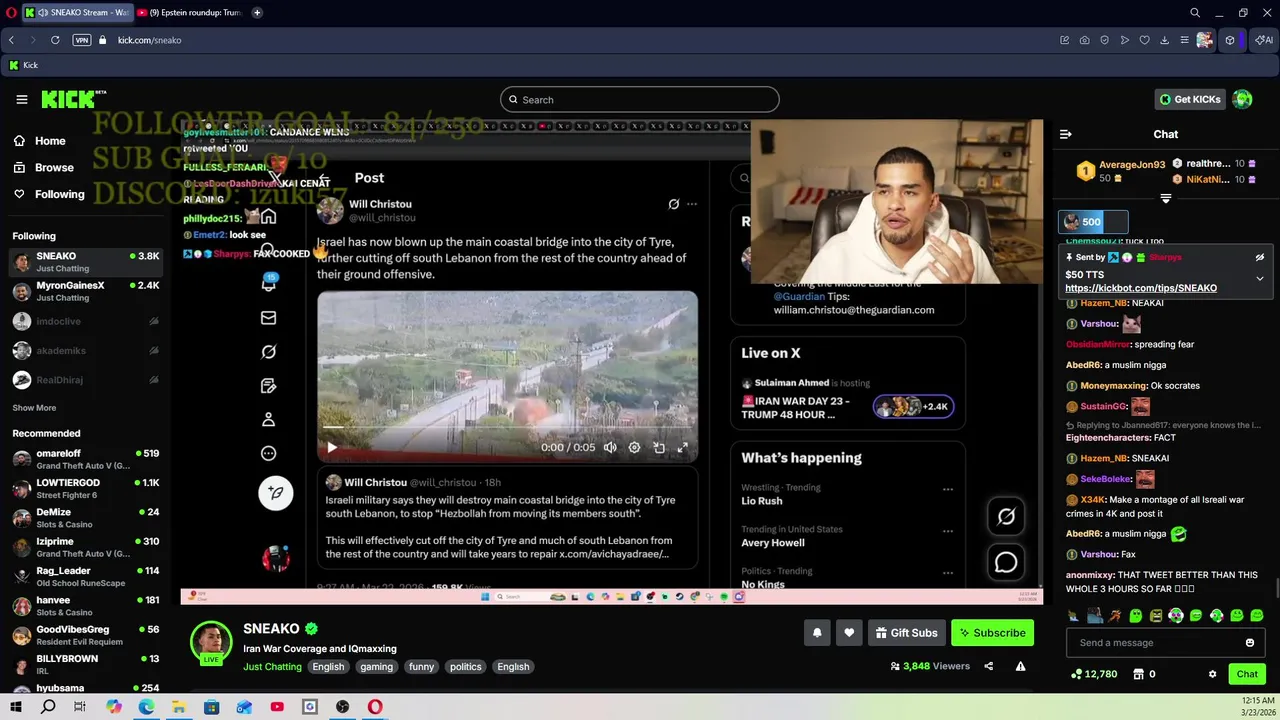Open Opera Easy Setup sliders icon

pyautogui.click(x=1185, y=40)
